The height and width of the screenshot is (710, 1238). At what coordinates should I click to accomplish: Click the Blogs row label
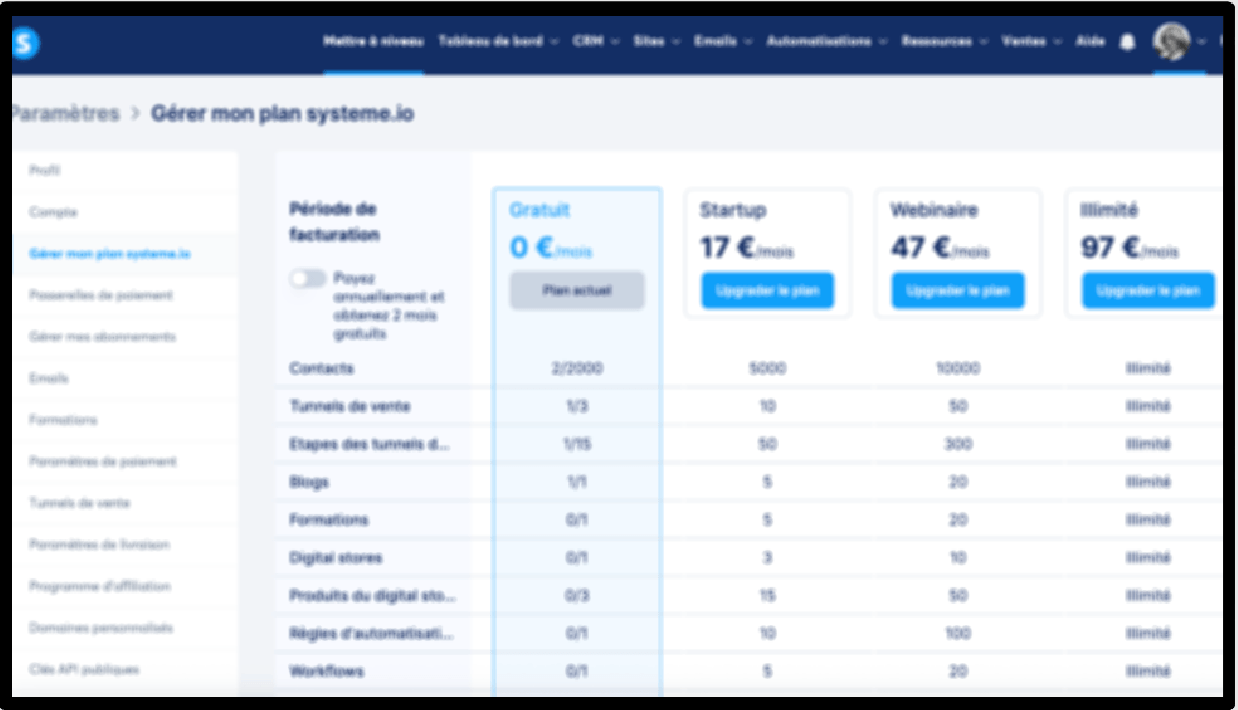click(x=309, y=482)
